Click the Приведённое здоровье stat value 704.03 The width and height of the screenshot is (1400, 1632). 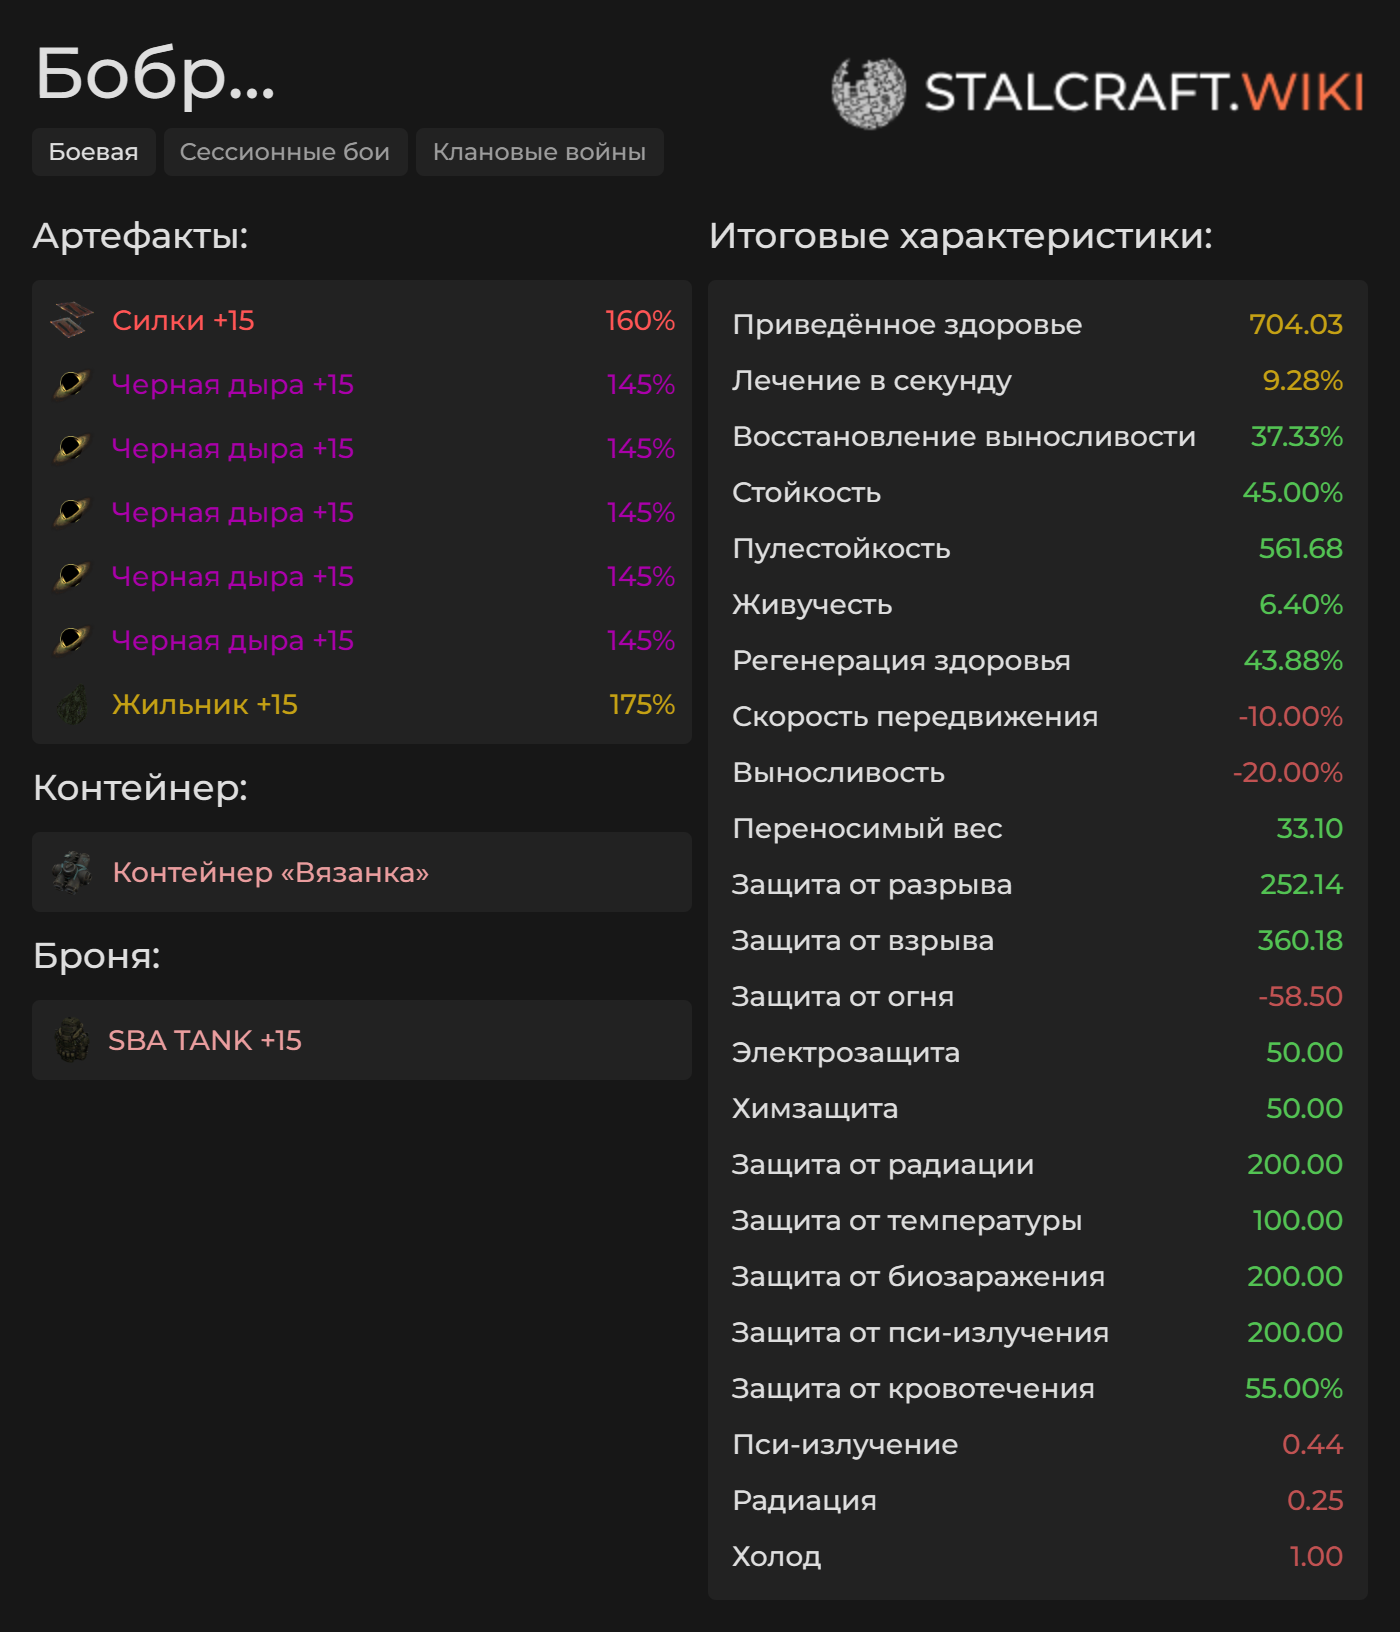1295,325
